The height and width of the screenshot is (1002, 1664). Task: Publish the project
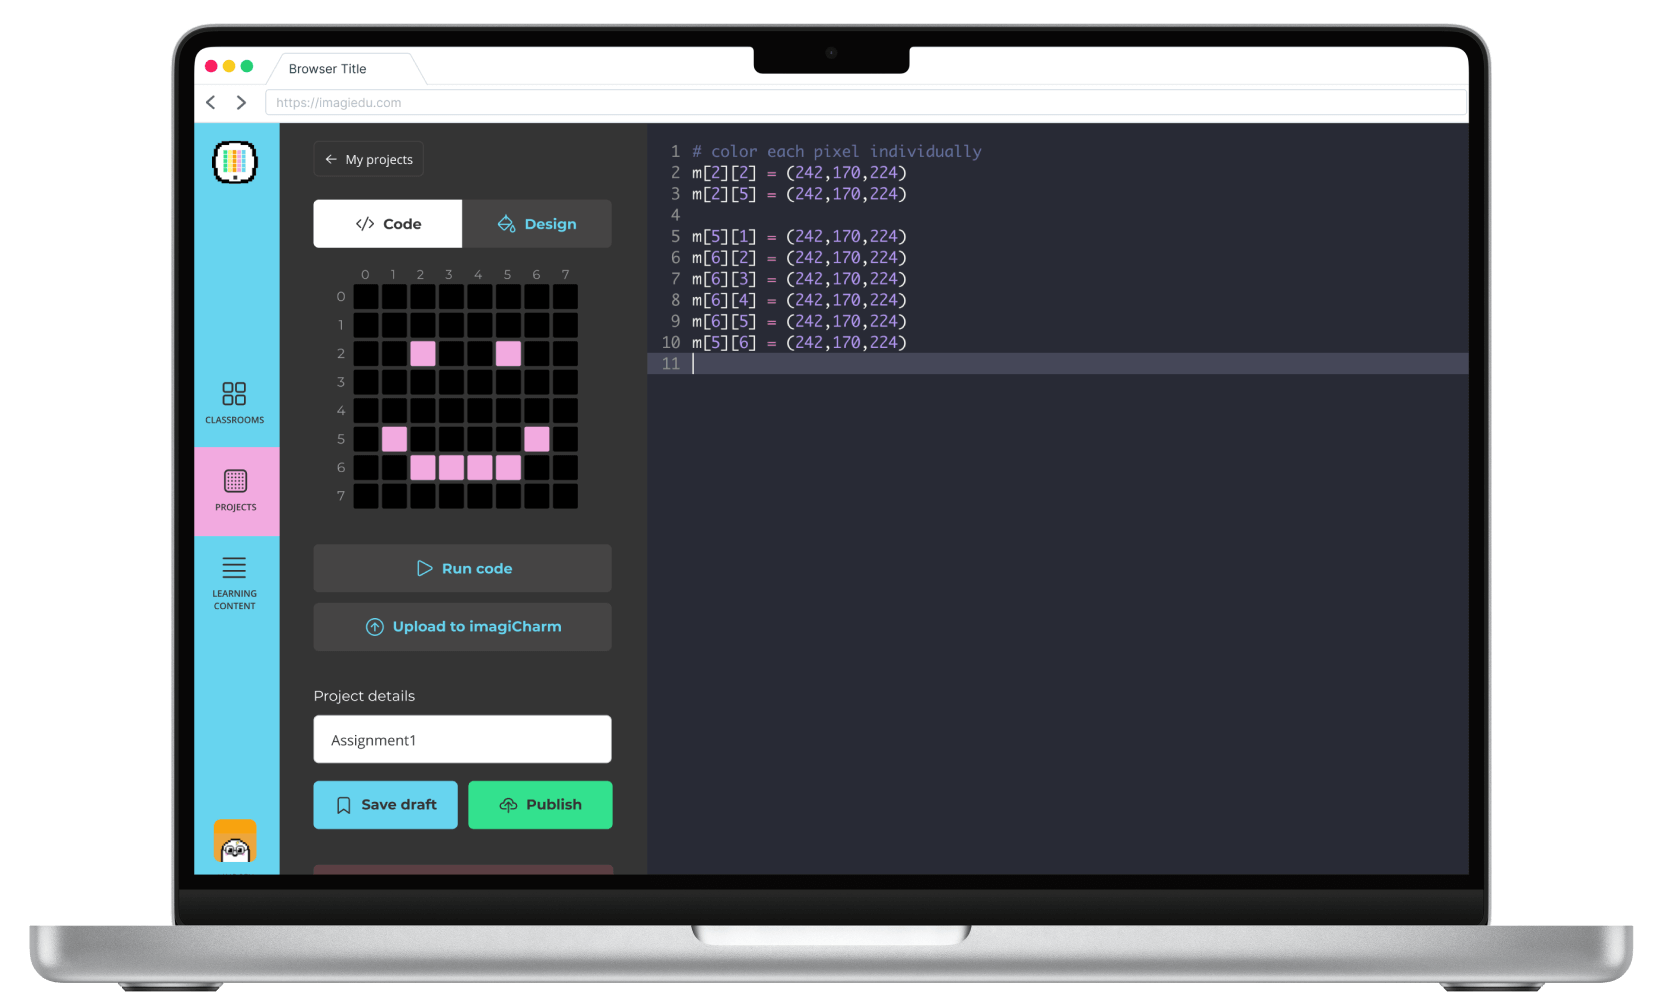coord(540,805)
